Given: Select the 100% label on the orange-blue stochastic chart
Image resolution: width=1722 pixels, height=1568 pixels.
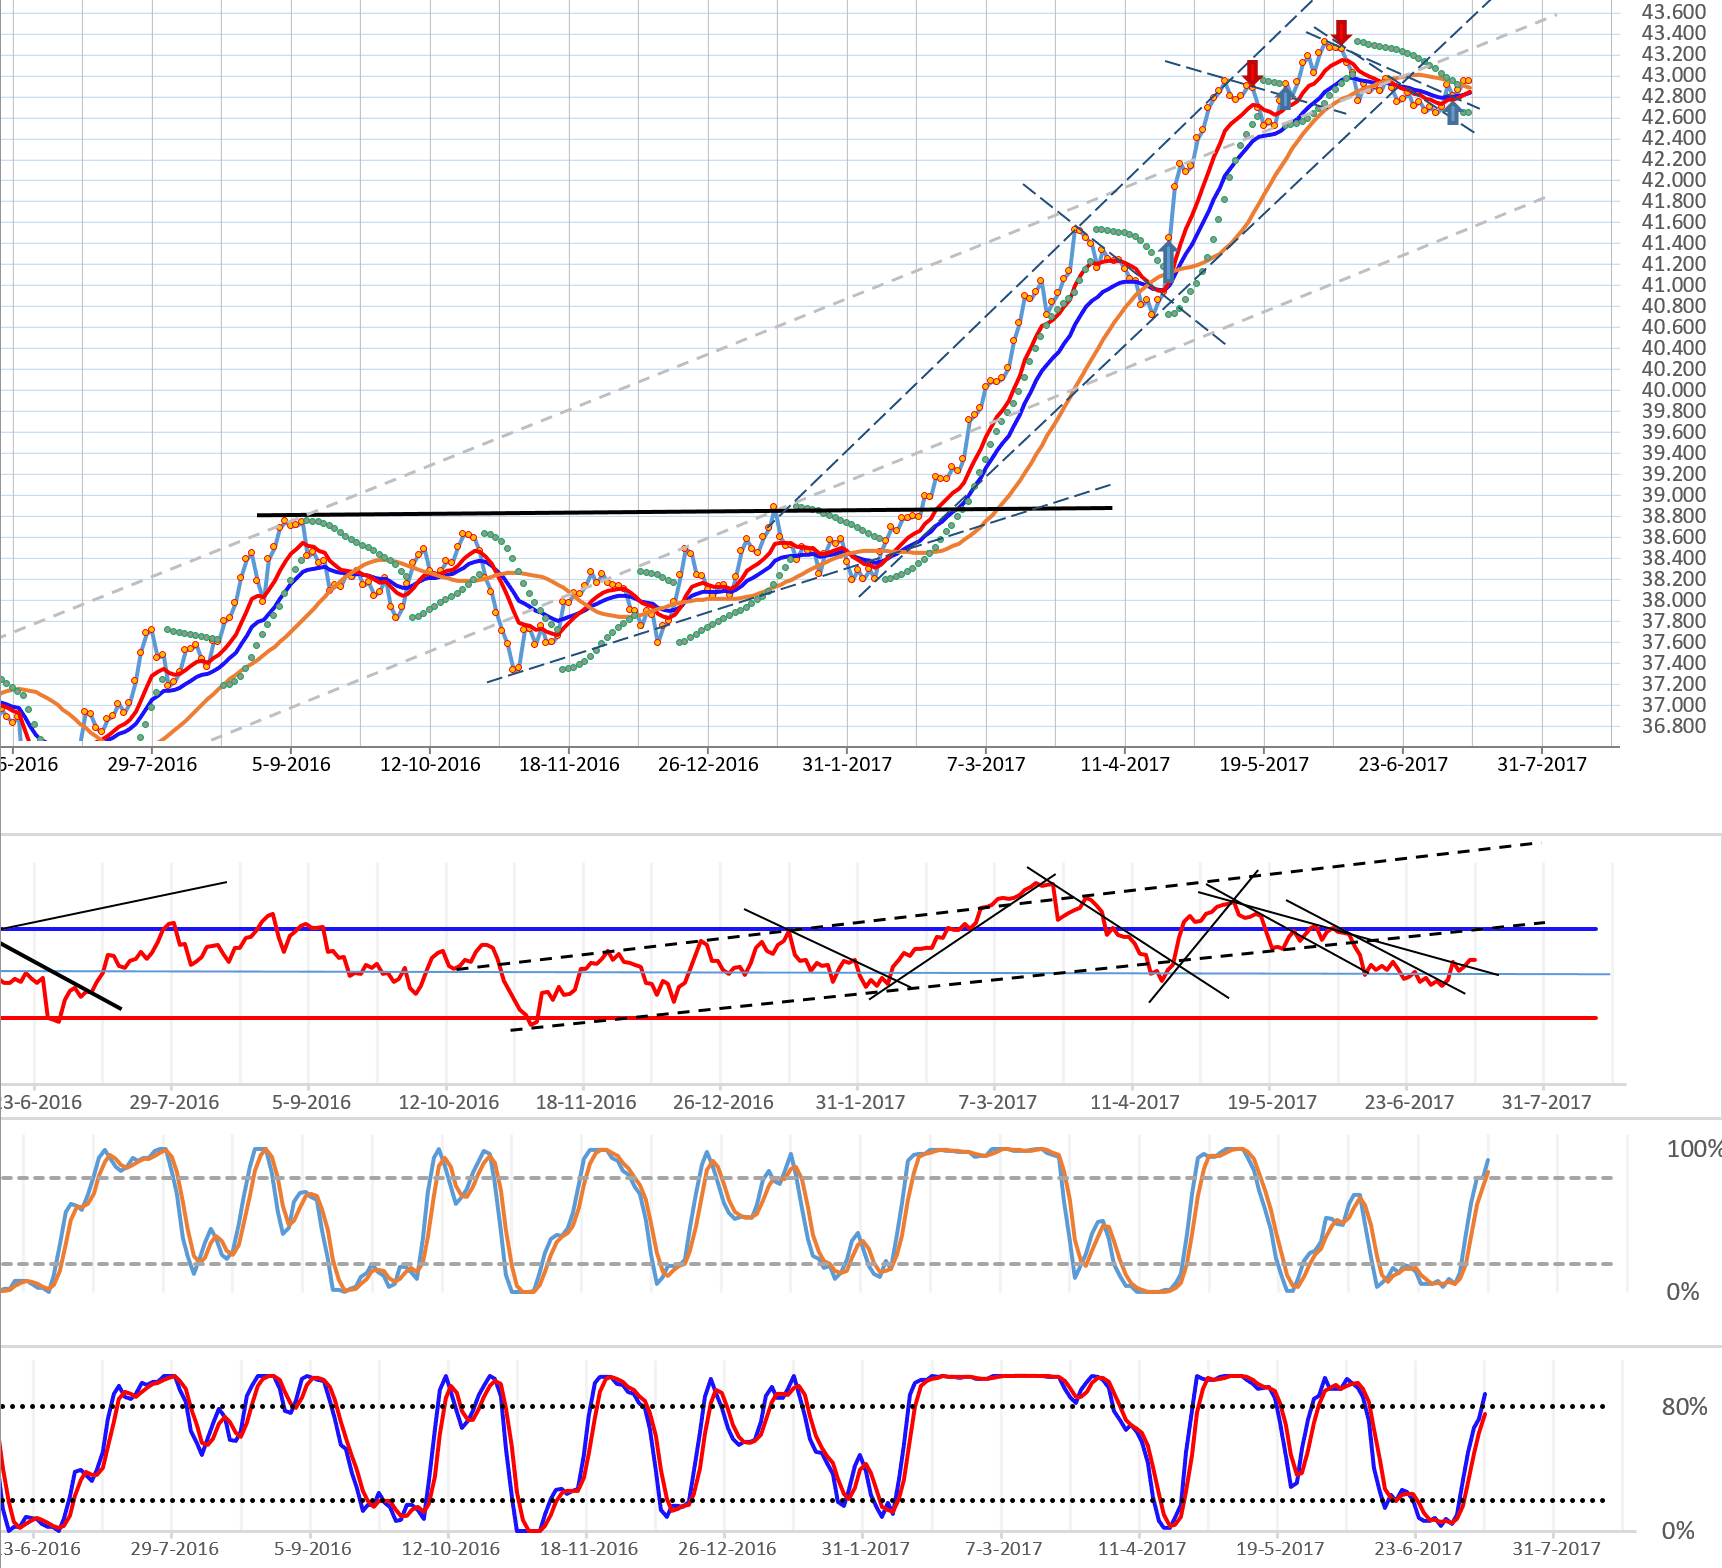Looking at the screenshot, I should click(1693, 1149).
